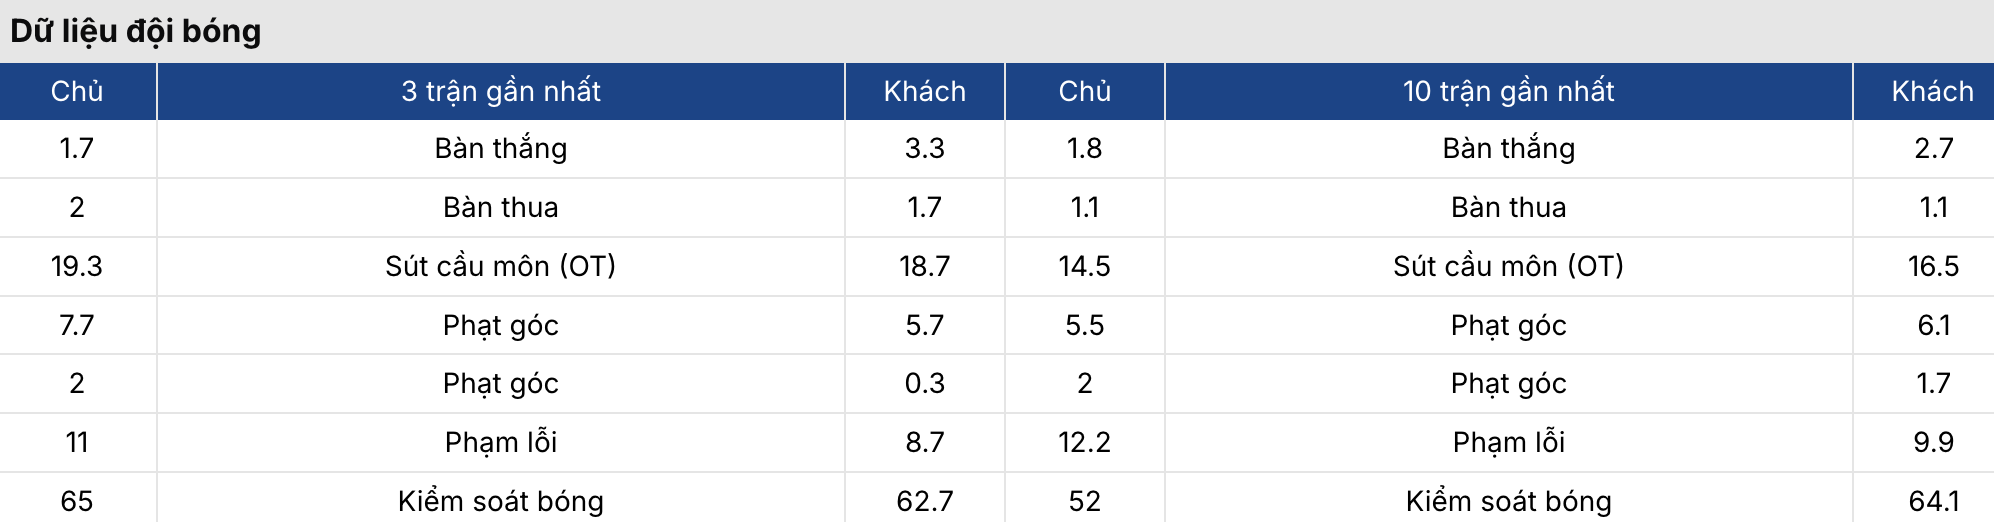Click the 19.3 shots on target value

pos(77,266)
